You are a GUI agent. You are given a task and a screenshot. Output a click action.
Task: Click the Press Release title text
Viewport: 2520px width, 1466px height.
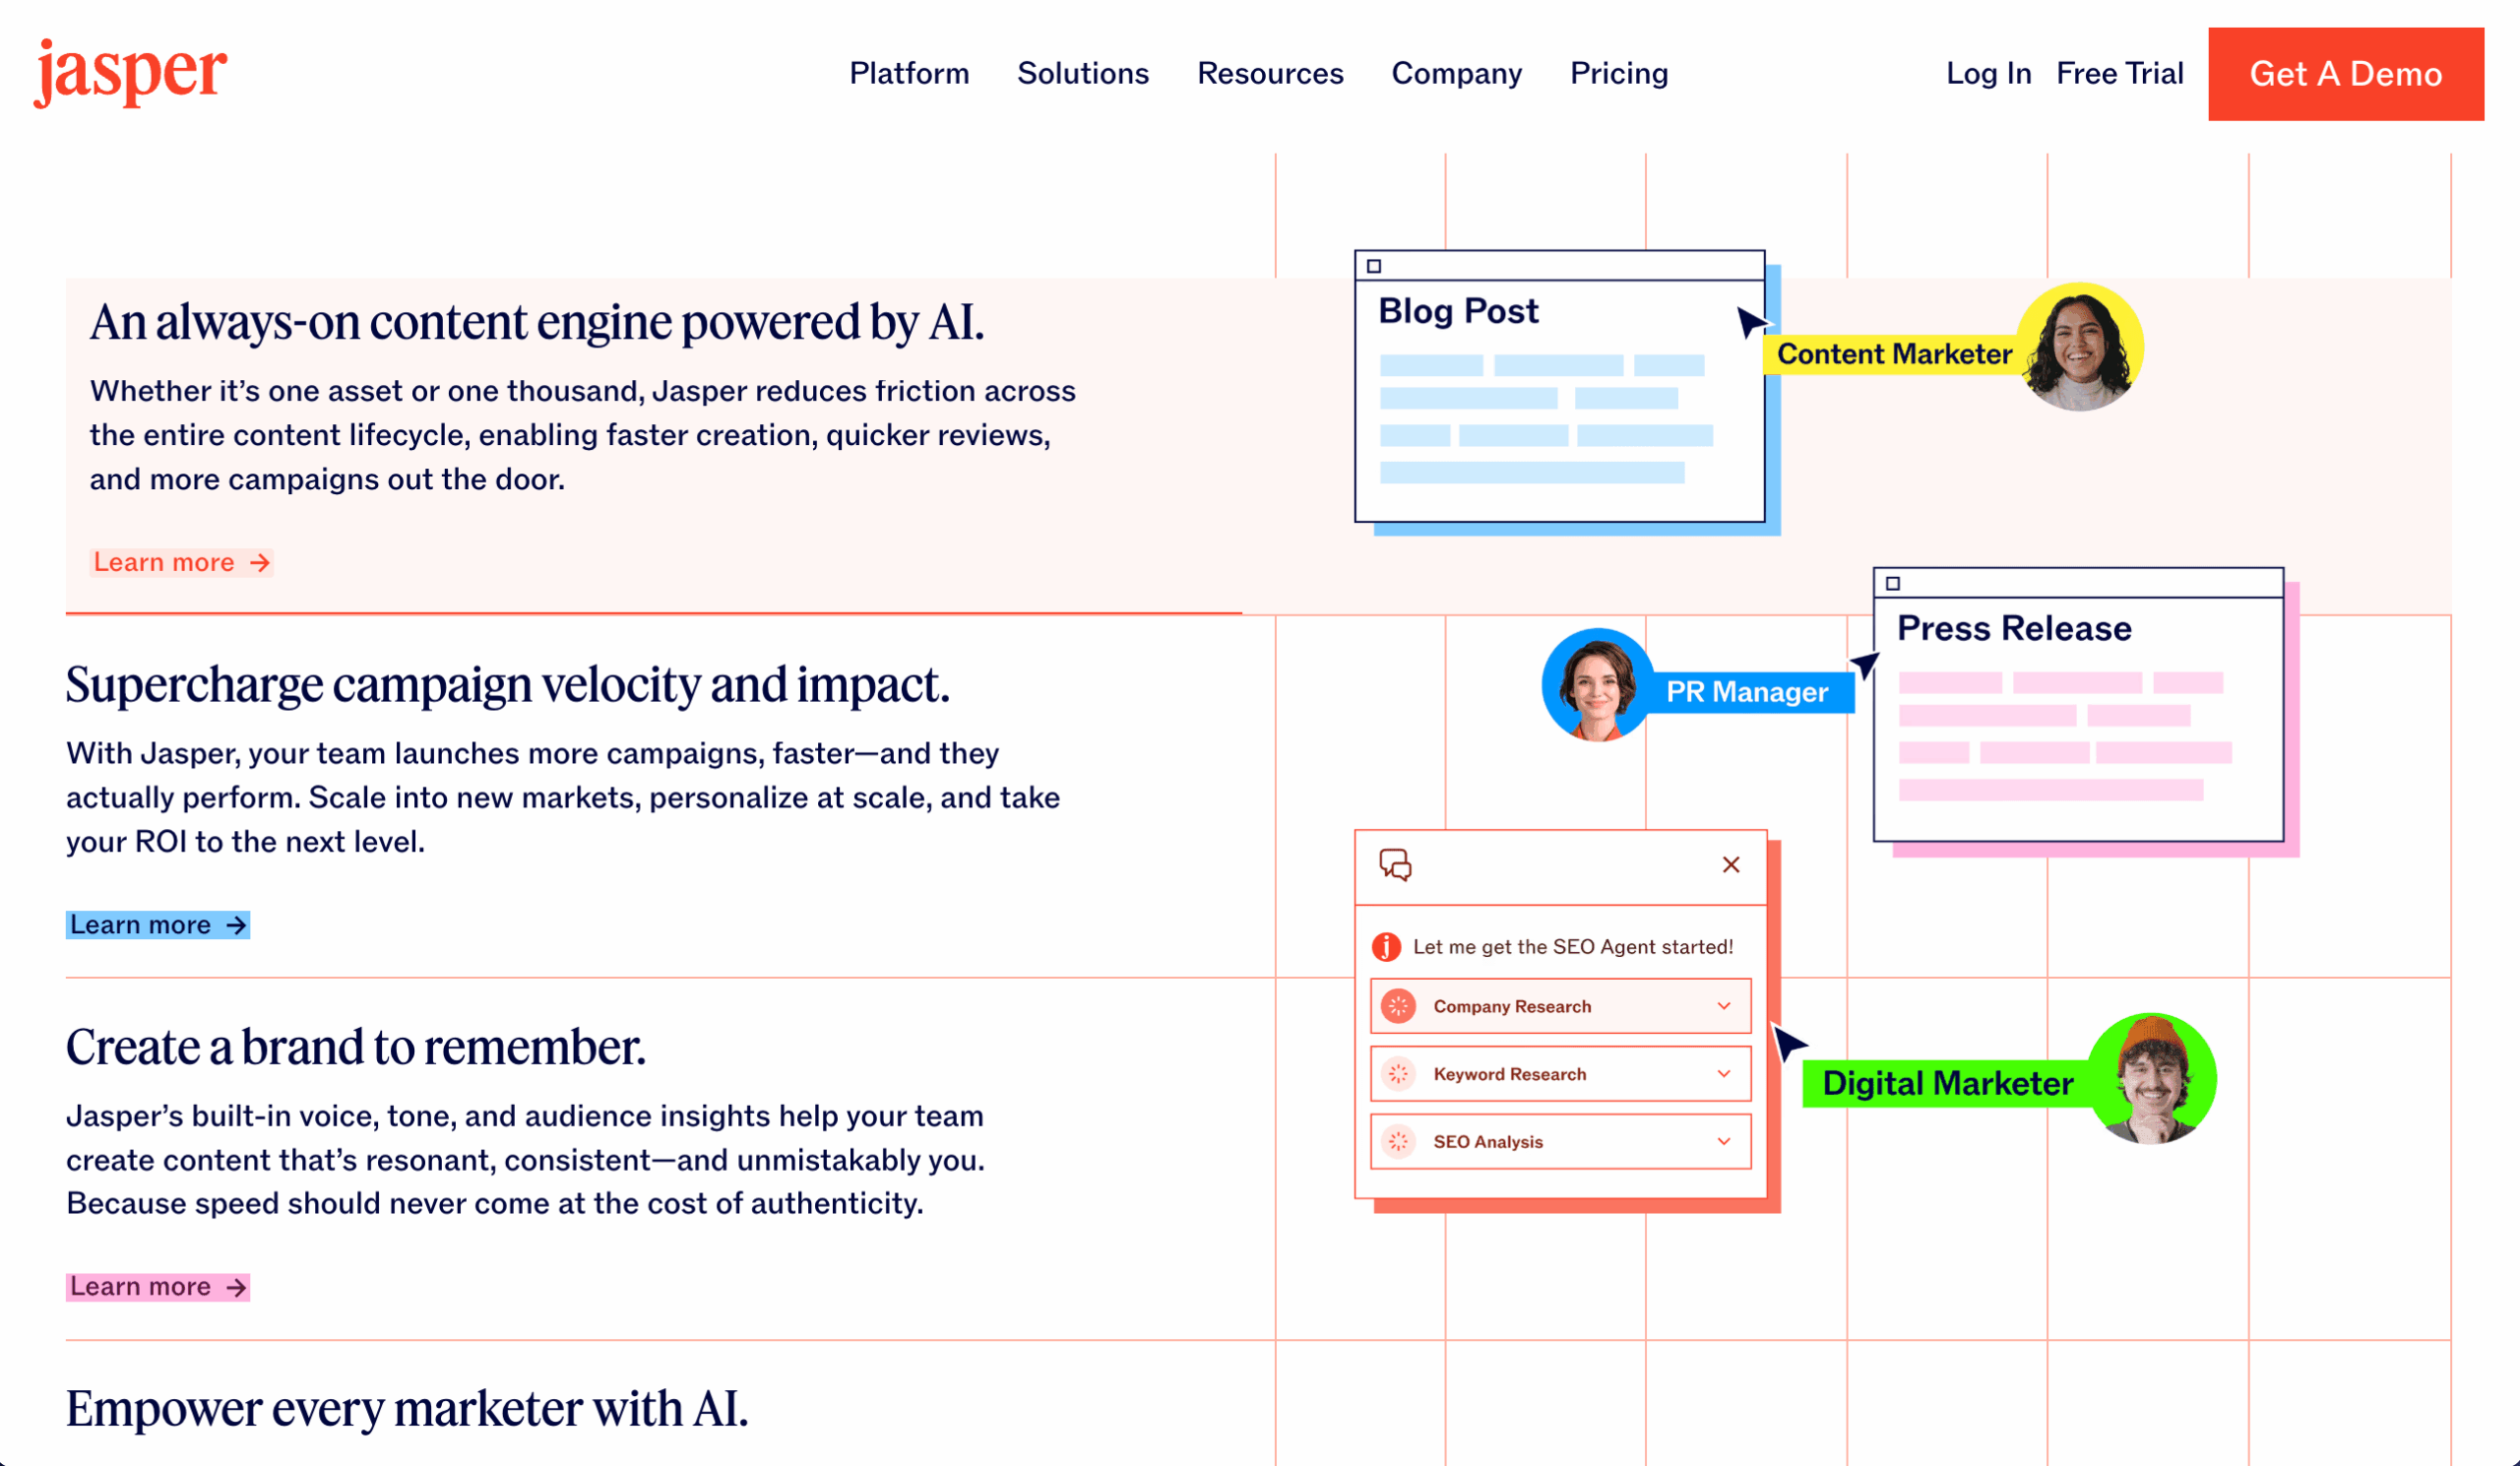pos(2014,628)
